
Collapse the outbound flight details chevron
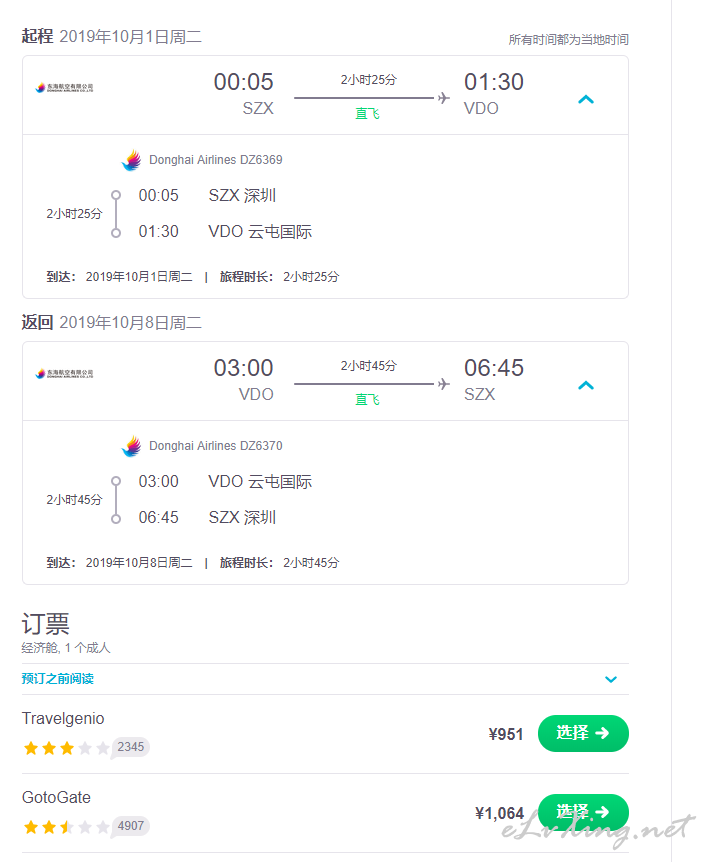pyautogui.click(x=586, y=99)
